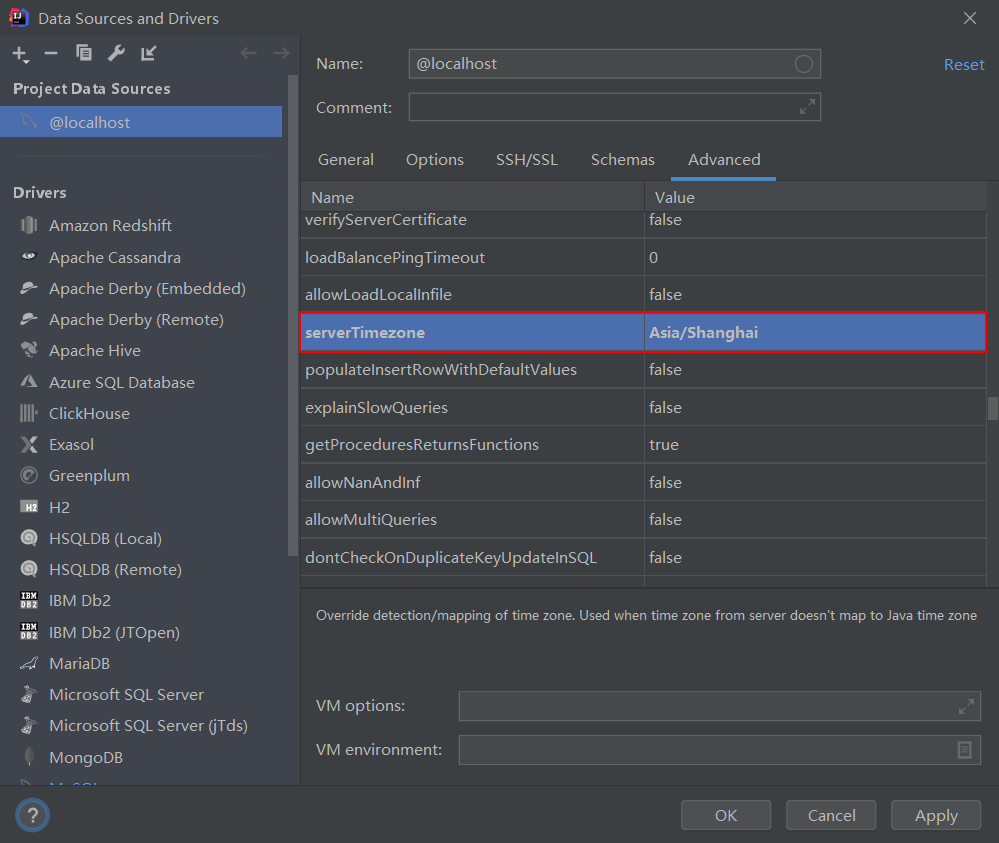The height and width of the screenshot is (843, 999).
Task: Switch to the General tab
Action: pyautogui.click(x=346, y=159)
